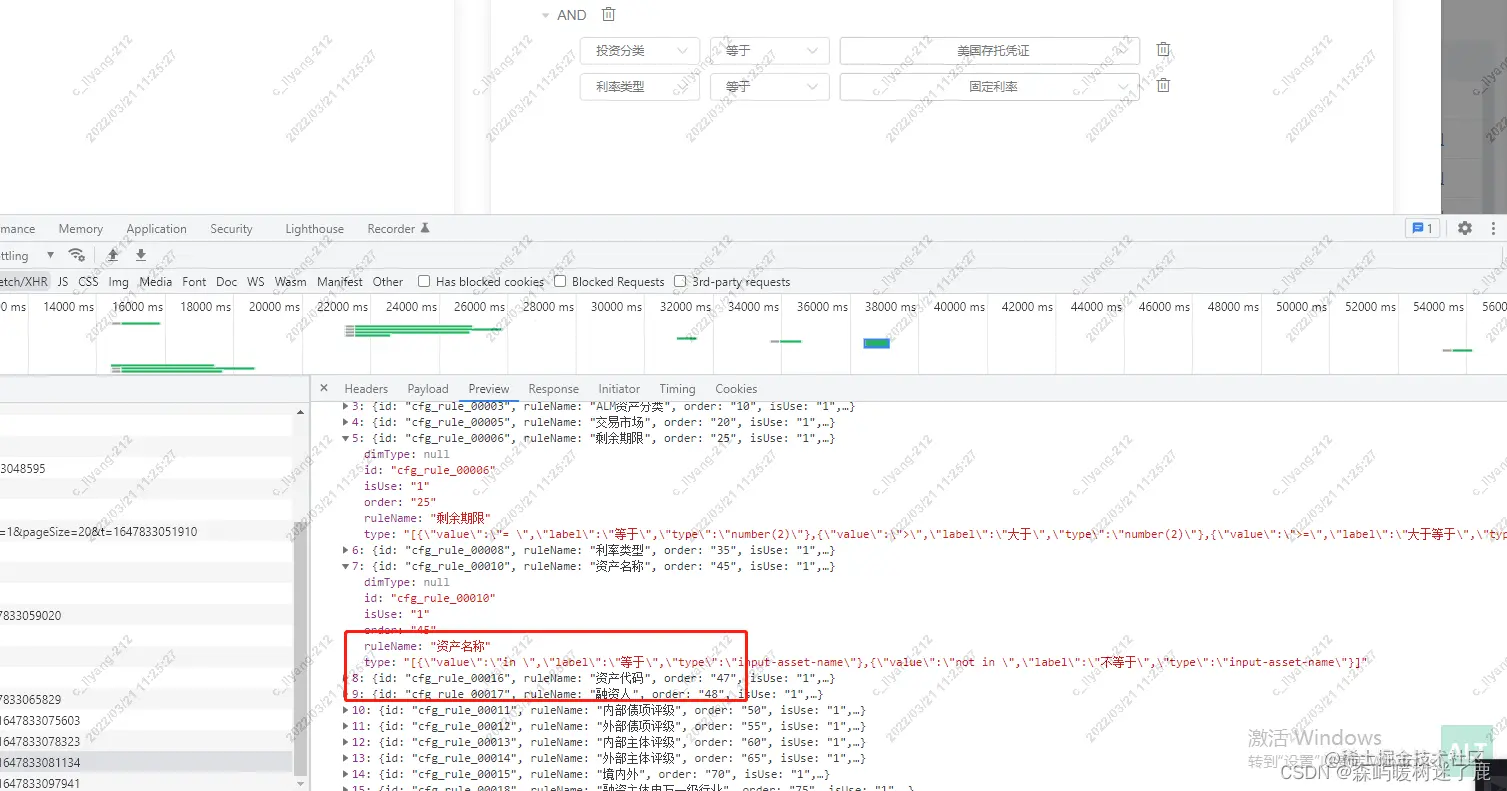Expand the cfg_rule_00014 外部主体评级 entry

coord(346,758)
